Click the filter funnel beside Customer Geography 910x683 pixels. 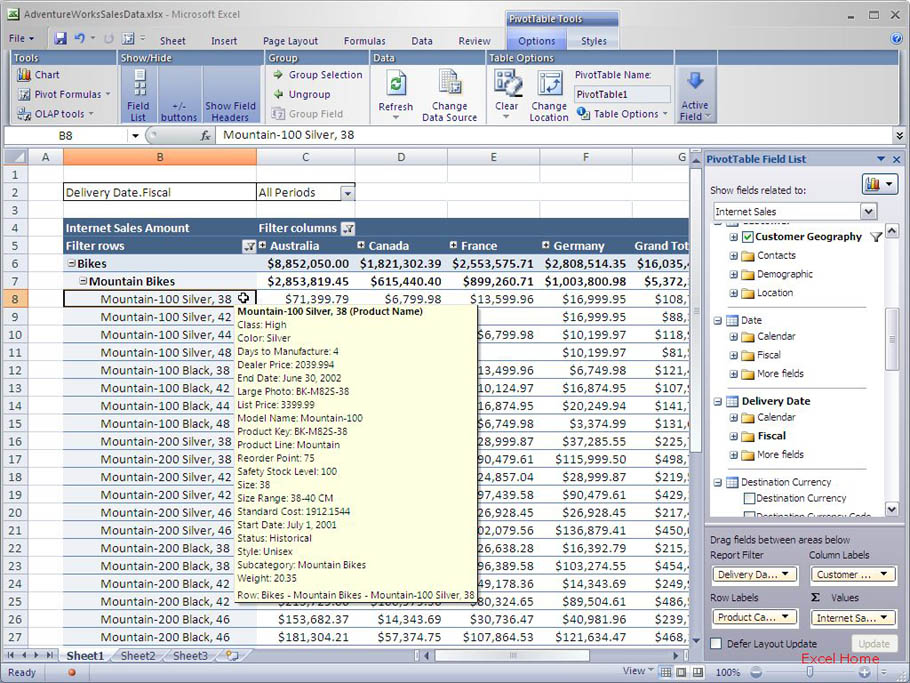[x=876, y=237]
